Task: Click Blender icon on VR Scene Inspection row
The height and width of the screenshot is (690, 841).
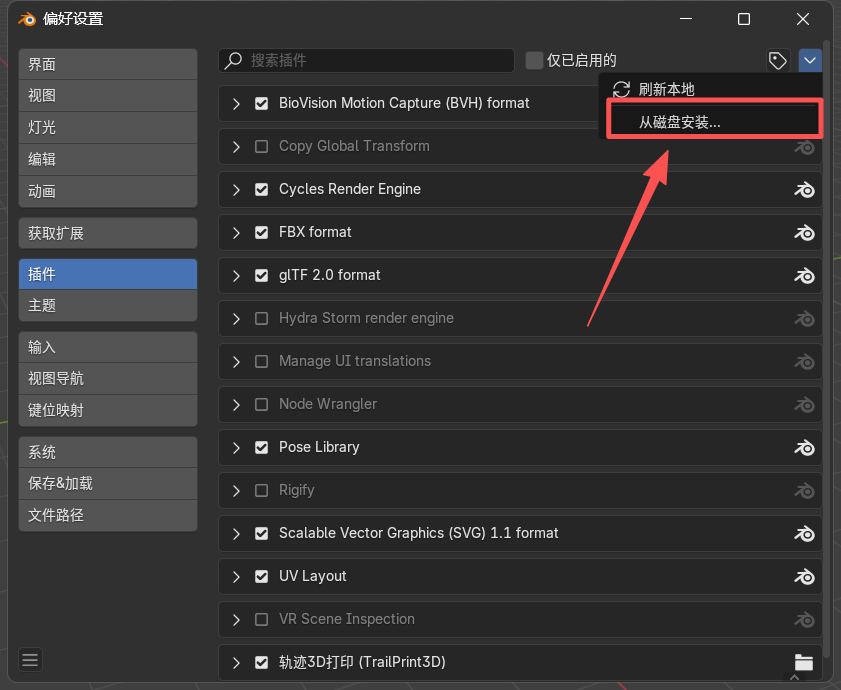Action: pos(805,620)
